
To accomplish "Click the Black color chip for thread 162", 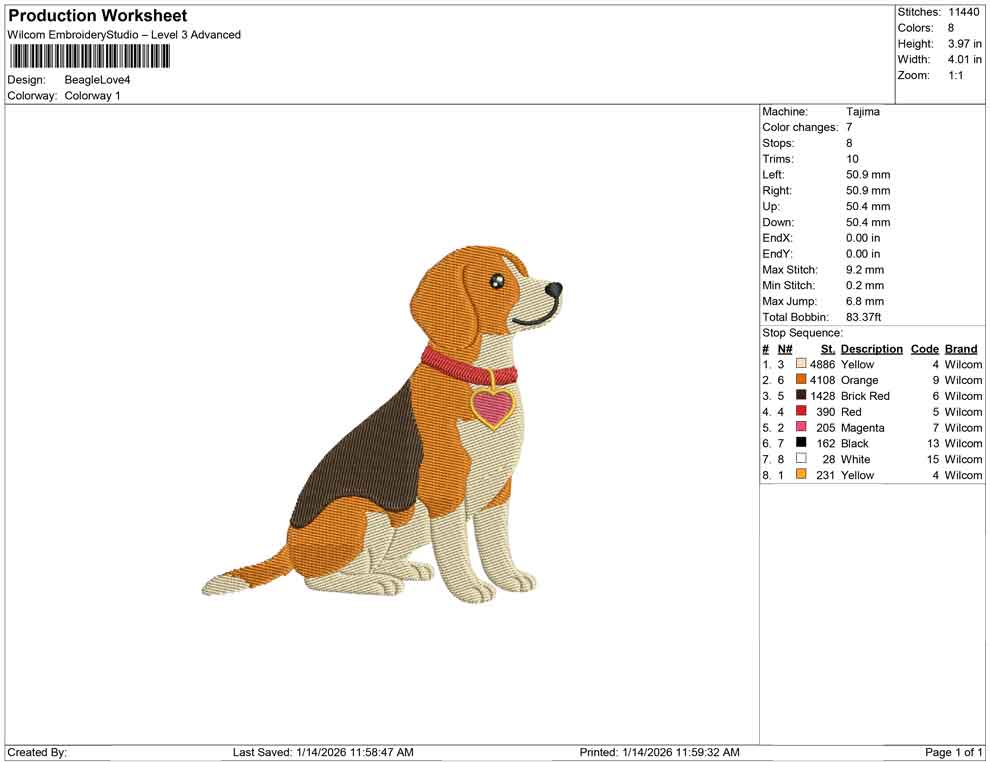I will pos(800,443).
